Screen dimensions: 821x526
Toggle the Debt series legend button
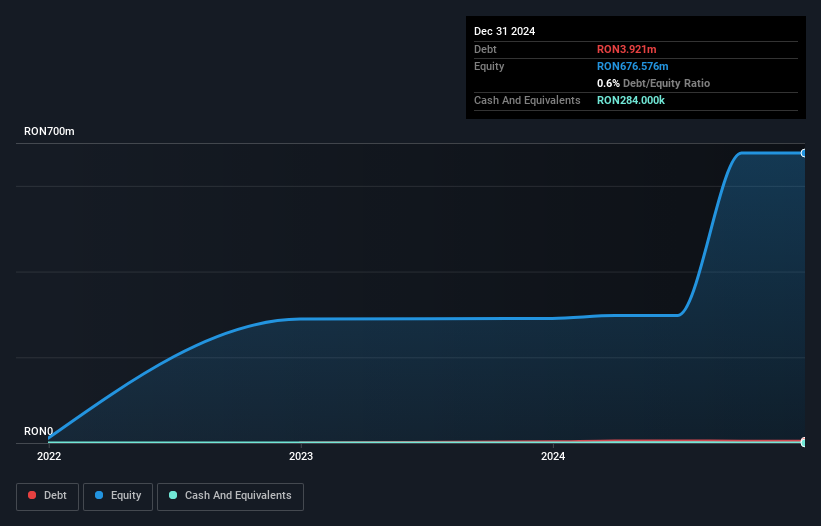point(48,496)
